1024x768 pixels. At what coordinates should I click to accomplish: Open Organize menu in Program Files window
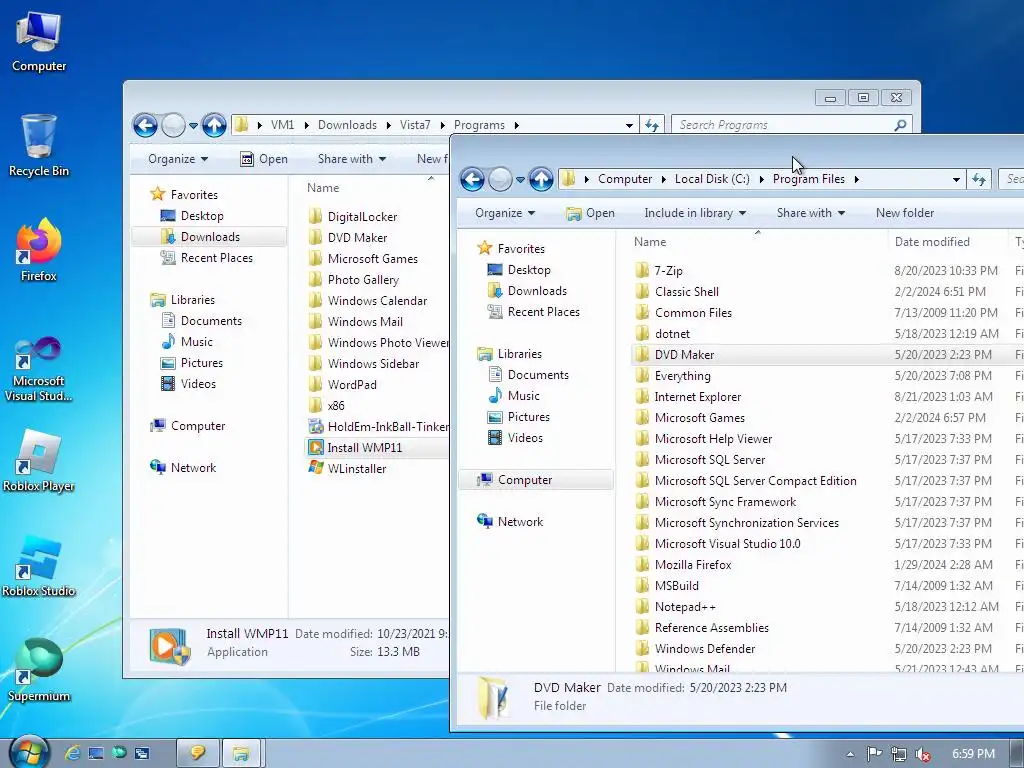coord(504,213)
